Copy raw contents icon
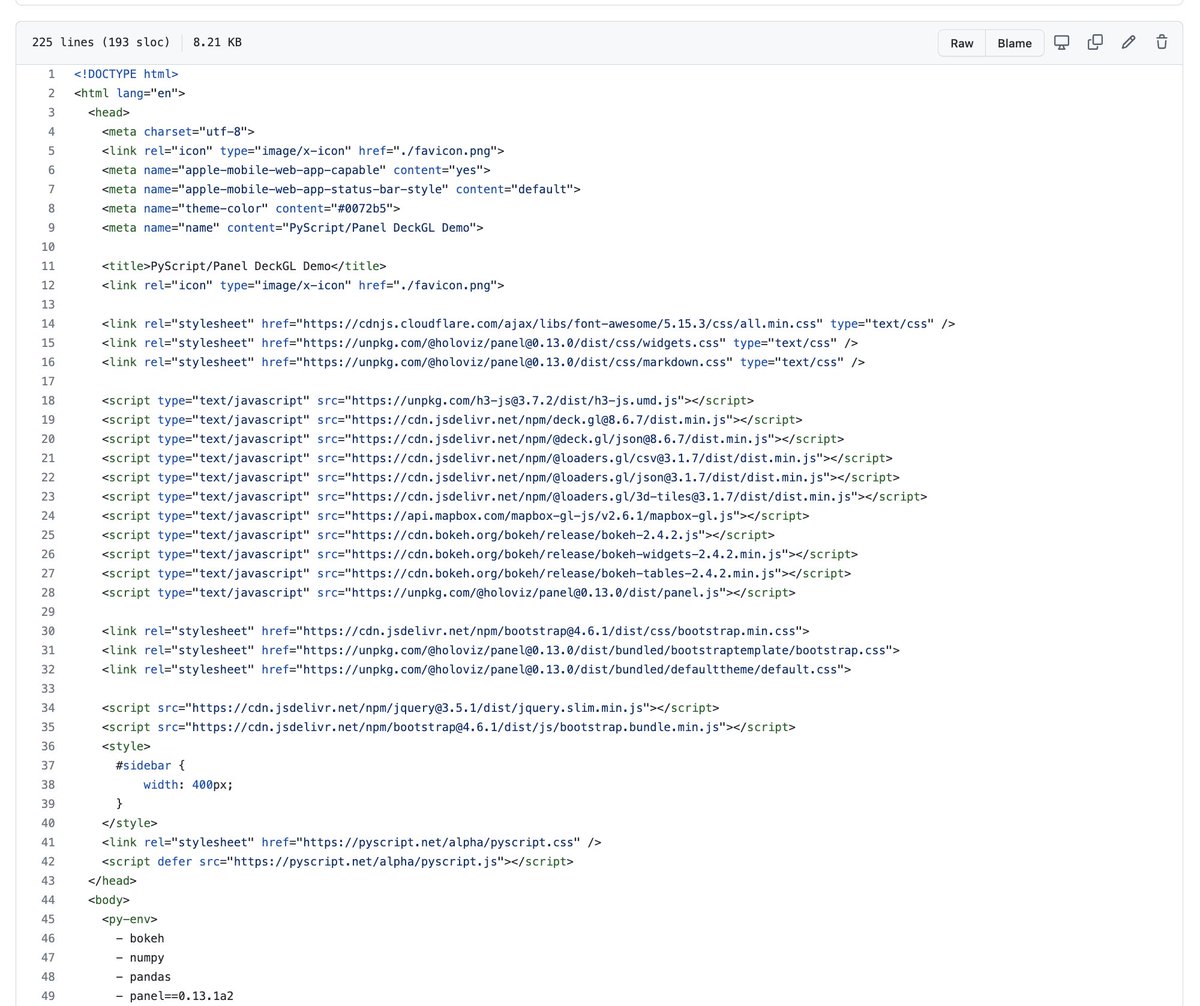The width and height of the screenshot is (1200, 1006). tap(1095, 42)
